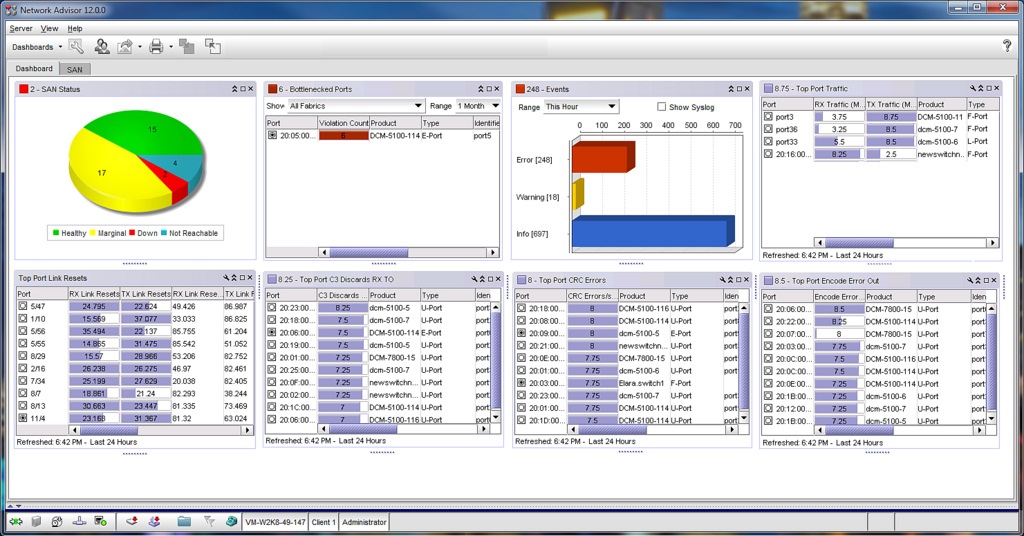Viewport: 1024px width, 536px height.
Task: Open Top Port CRC Errors wrench settings
Action: coord(723,280)
